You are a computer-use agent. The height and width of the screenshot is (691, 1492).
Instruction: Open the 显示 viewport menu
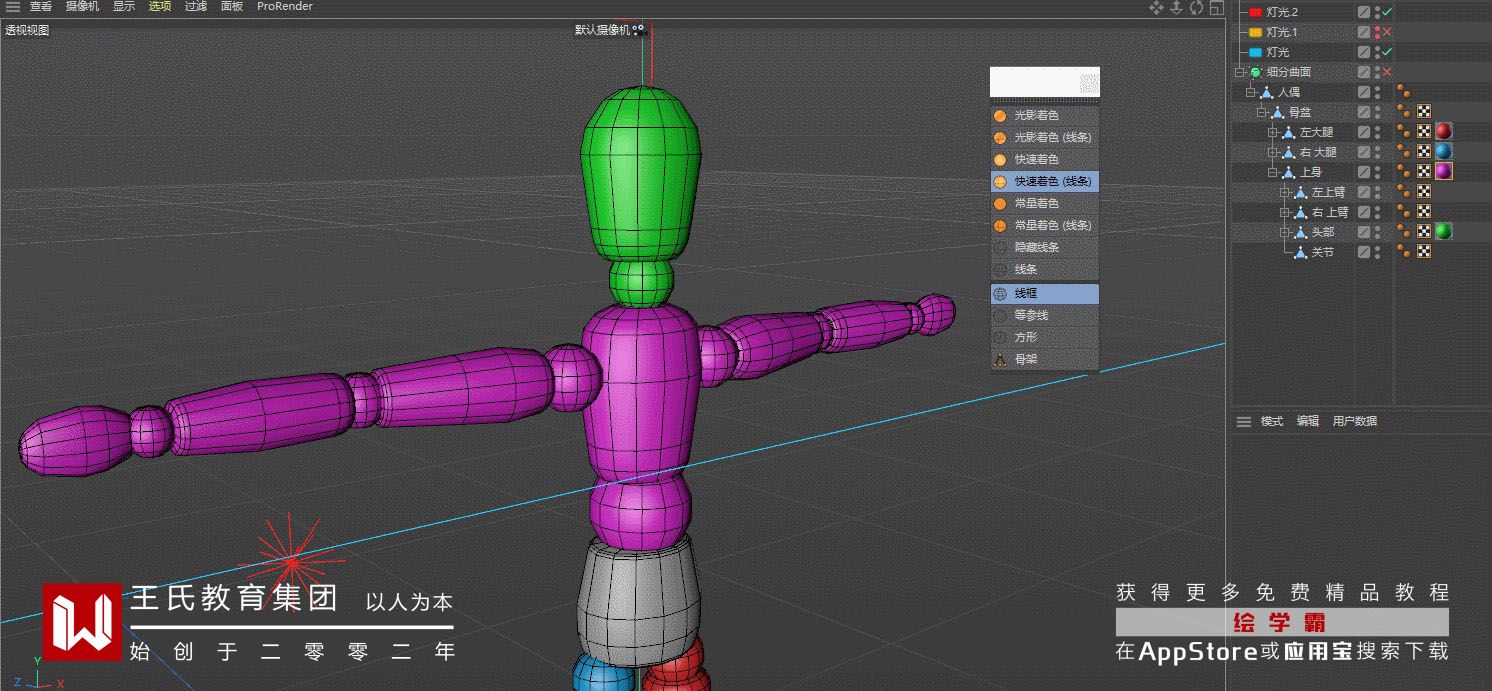point(124,6)
